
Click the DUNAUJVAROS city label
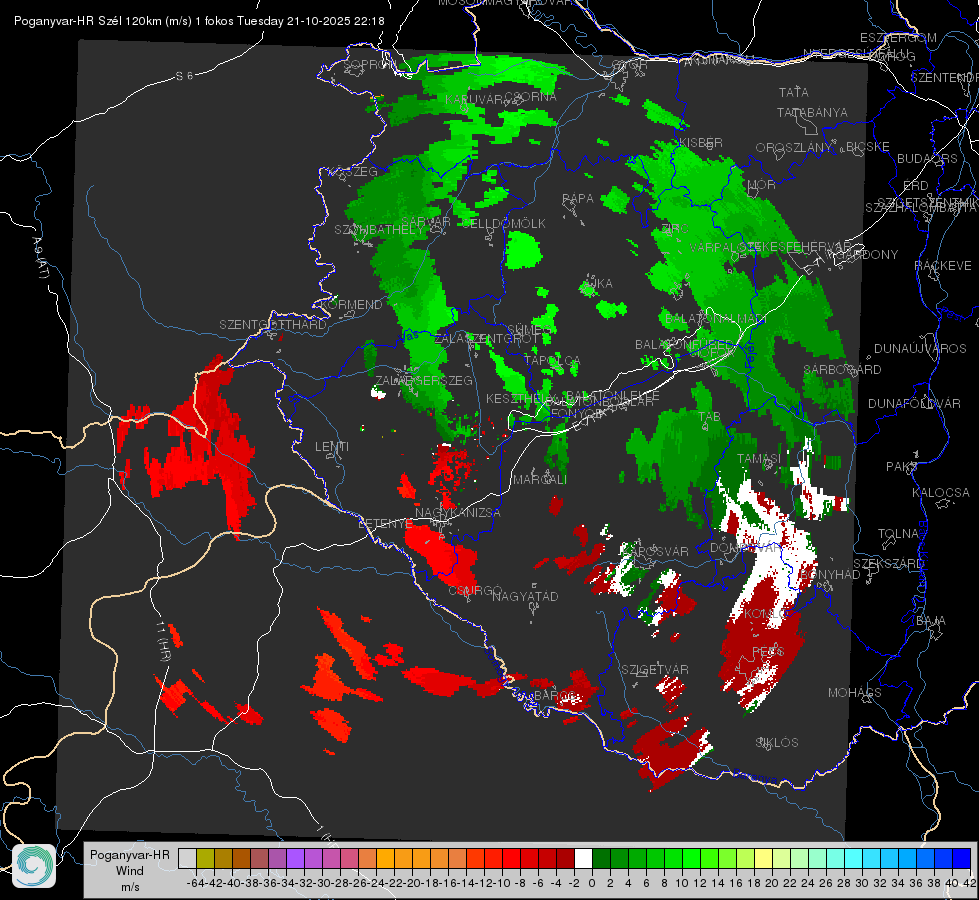point(920,349)
